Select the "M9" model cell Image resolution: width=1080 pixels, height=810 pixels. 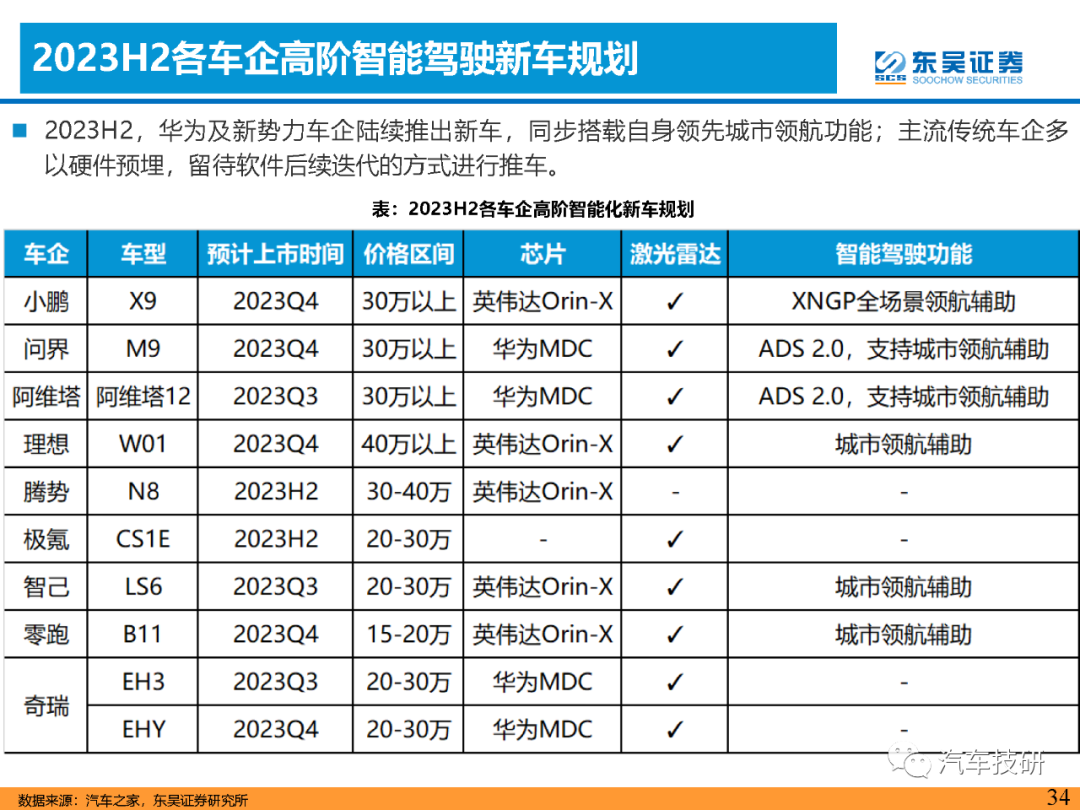[143, 349]
